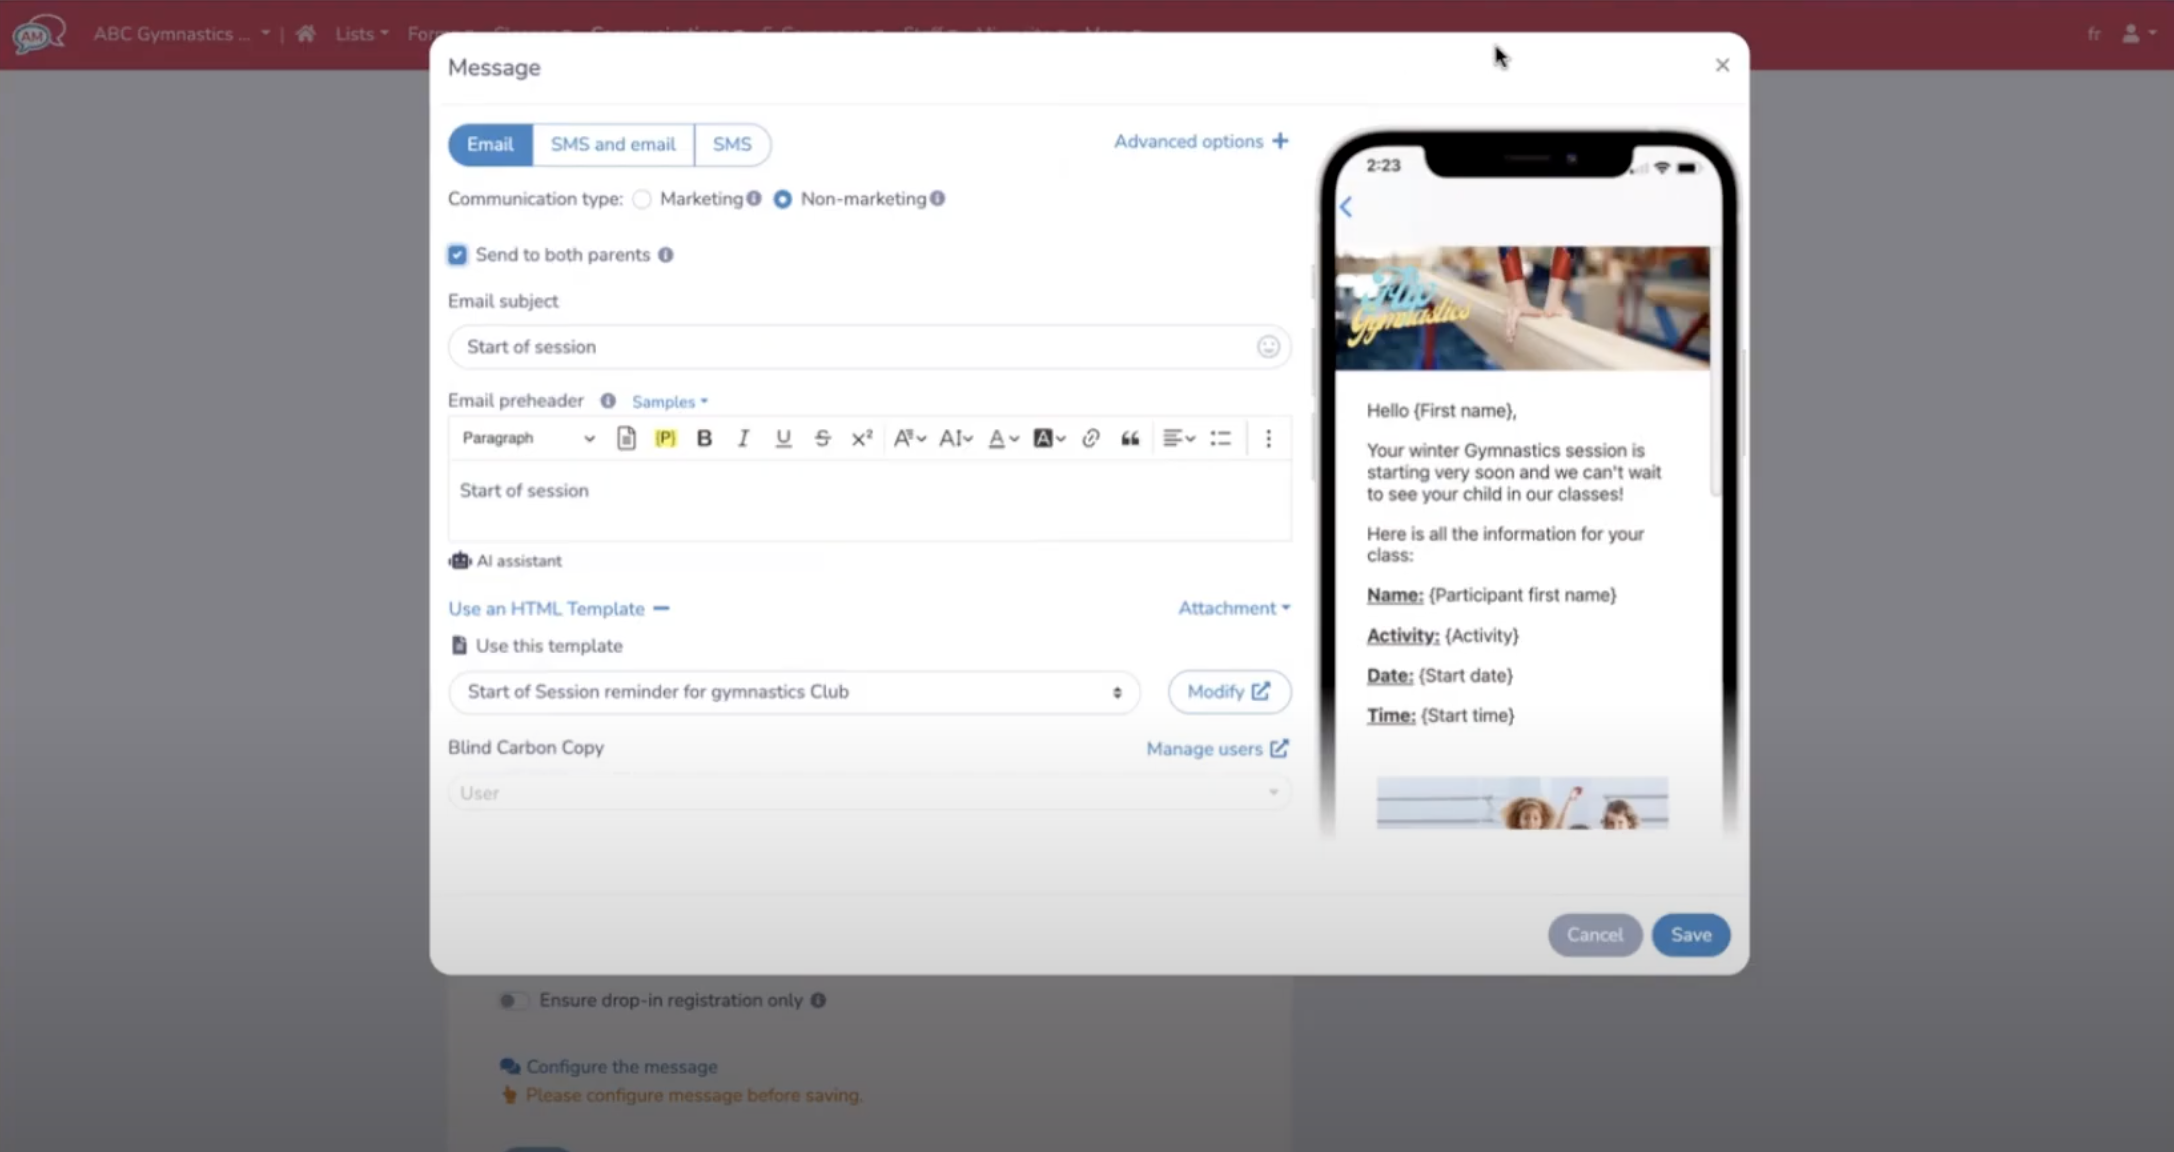Apply strikethrough formatting
Viewport: 2174px width, 1152px height.
[x=822, y=438]
